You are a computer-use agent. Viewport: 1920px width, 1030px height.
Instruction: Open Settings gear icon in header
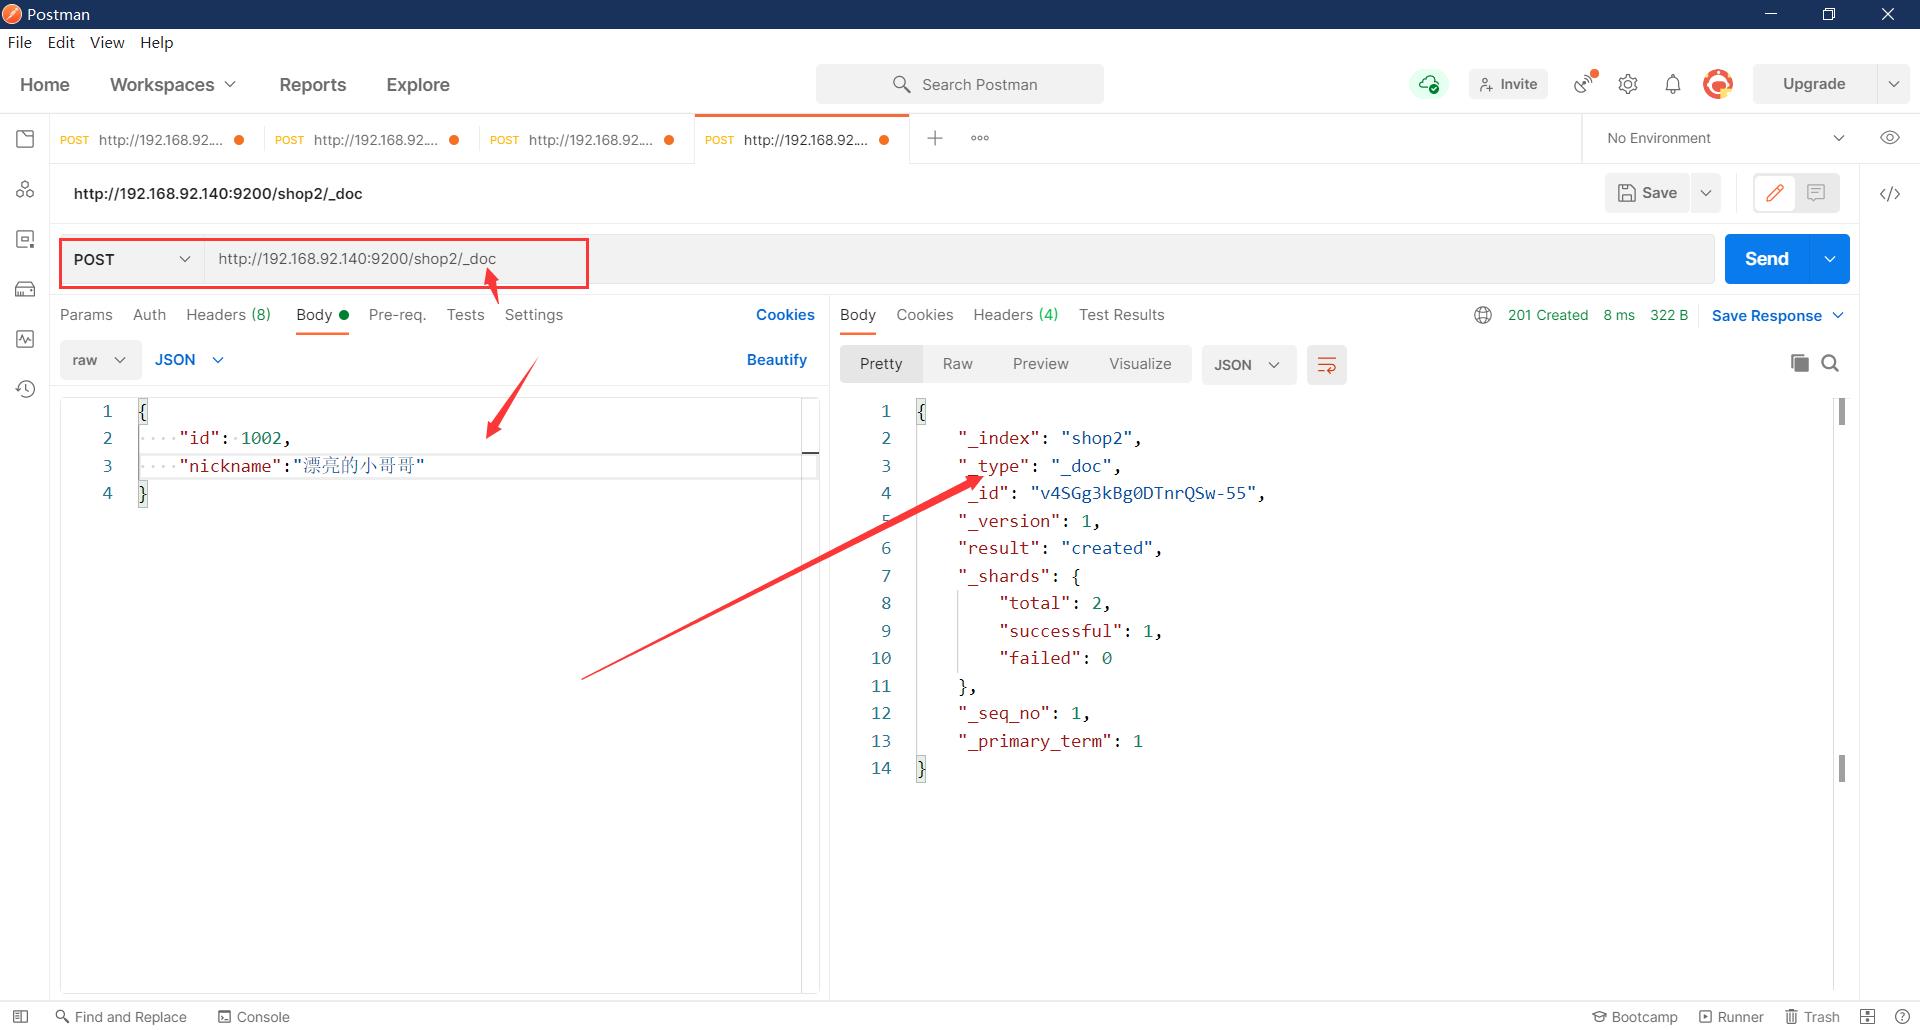[1628, 84]
